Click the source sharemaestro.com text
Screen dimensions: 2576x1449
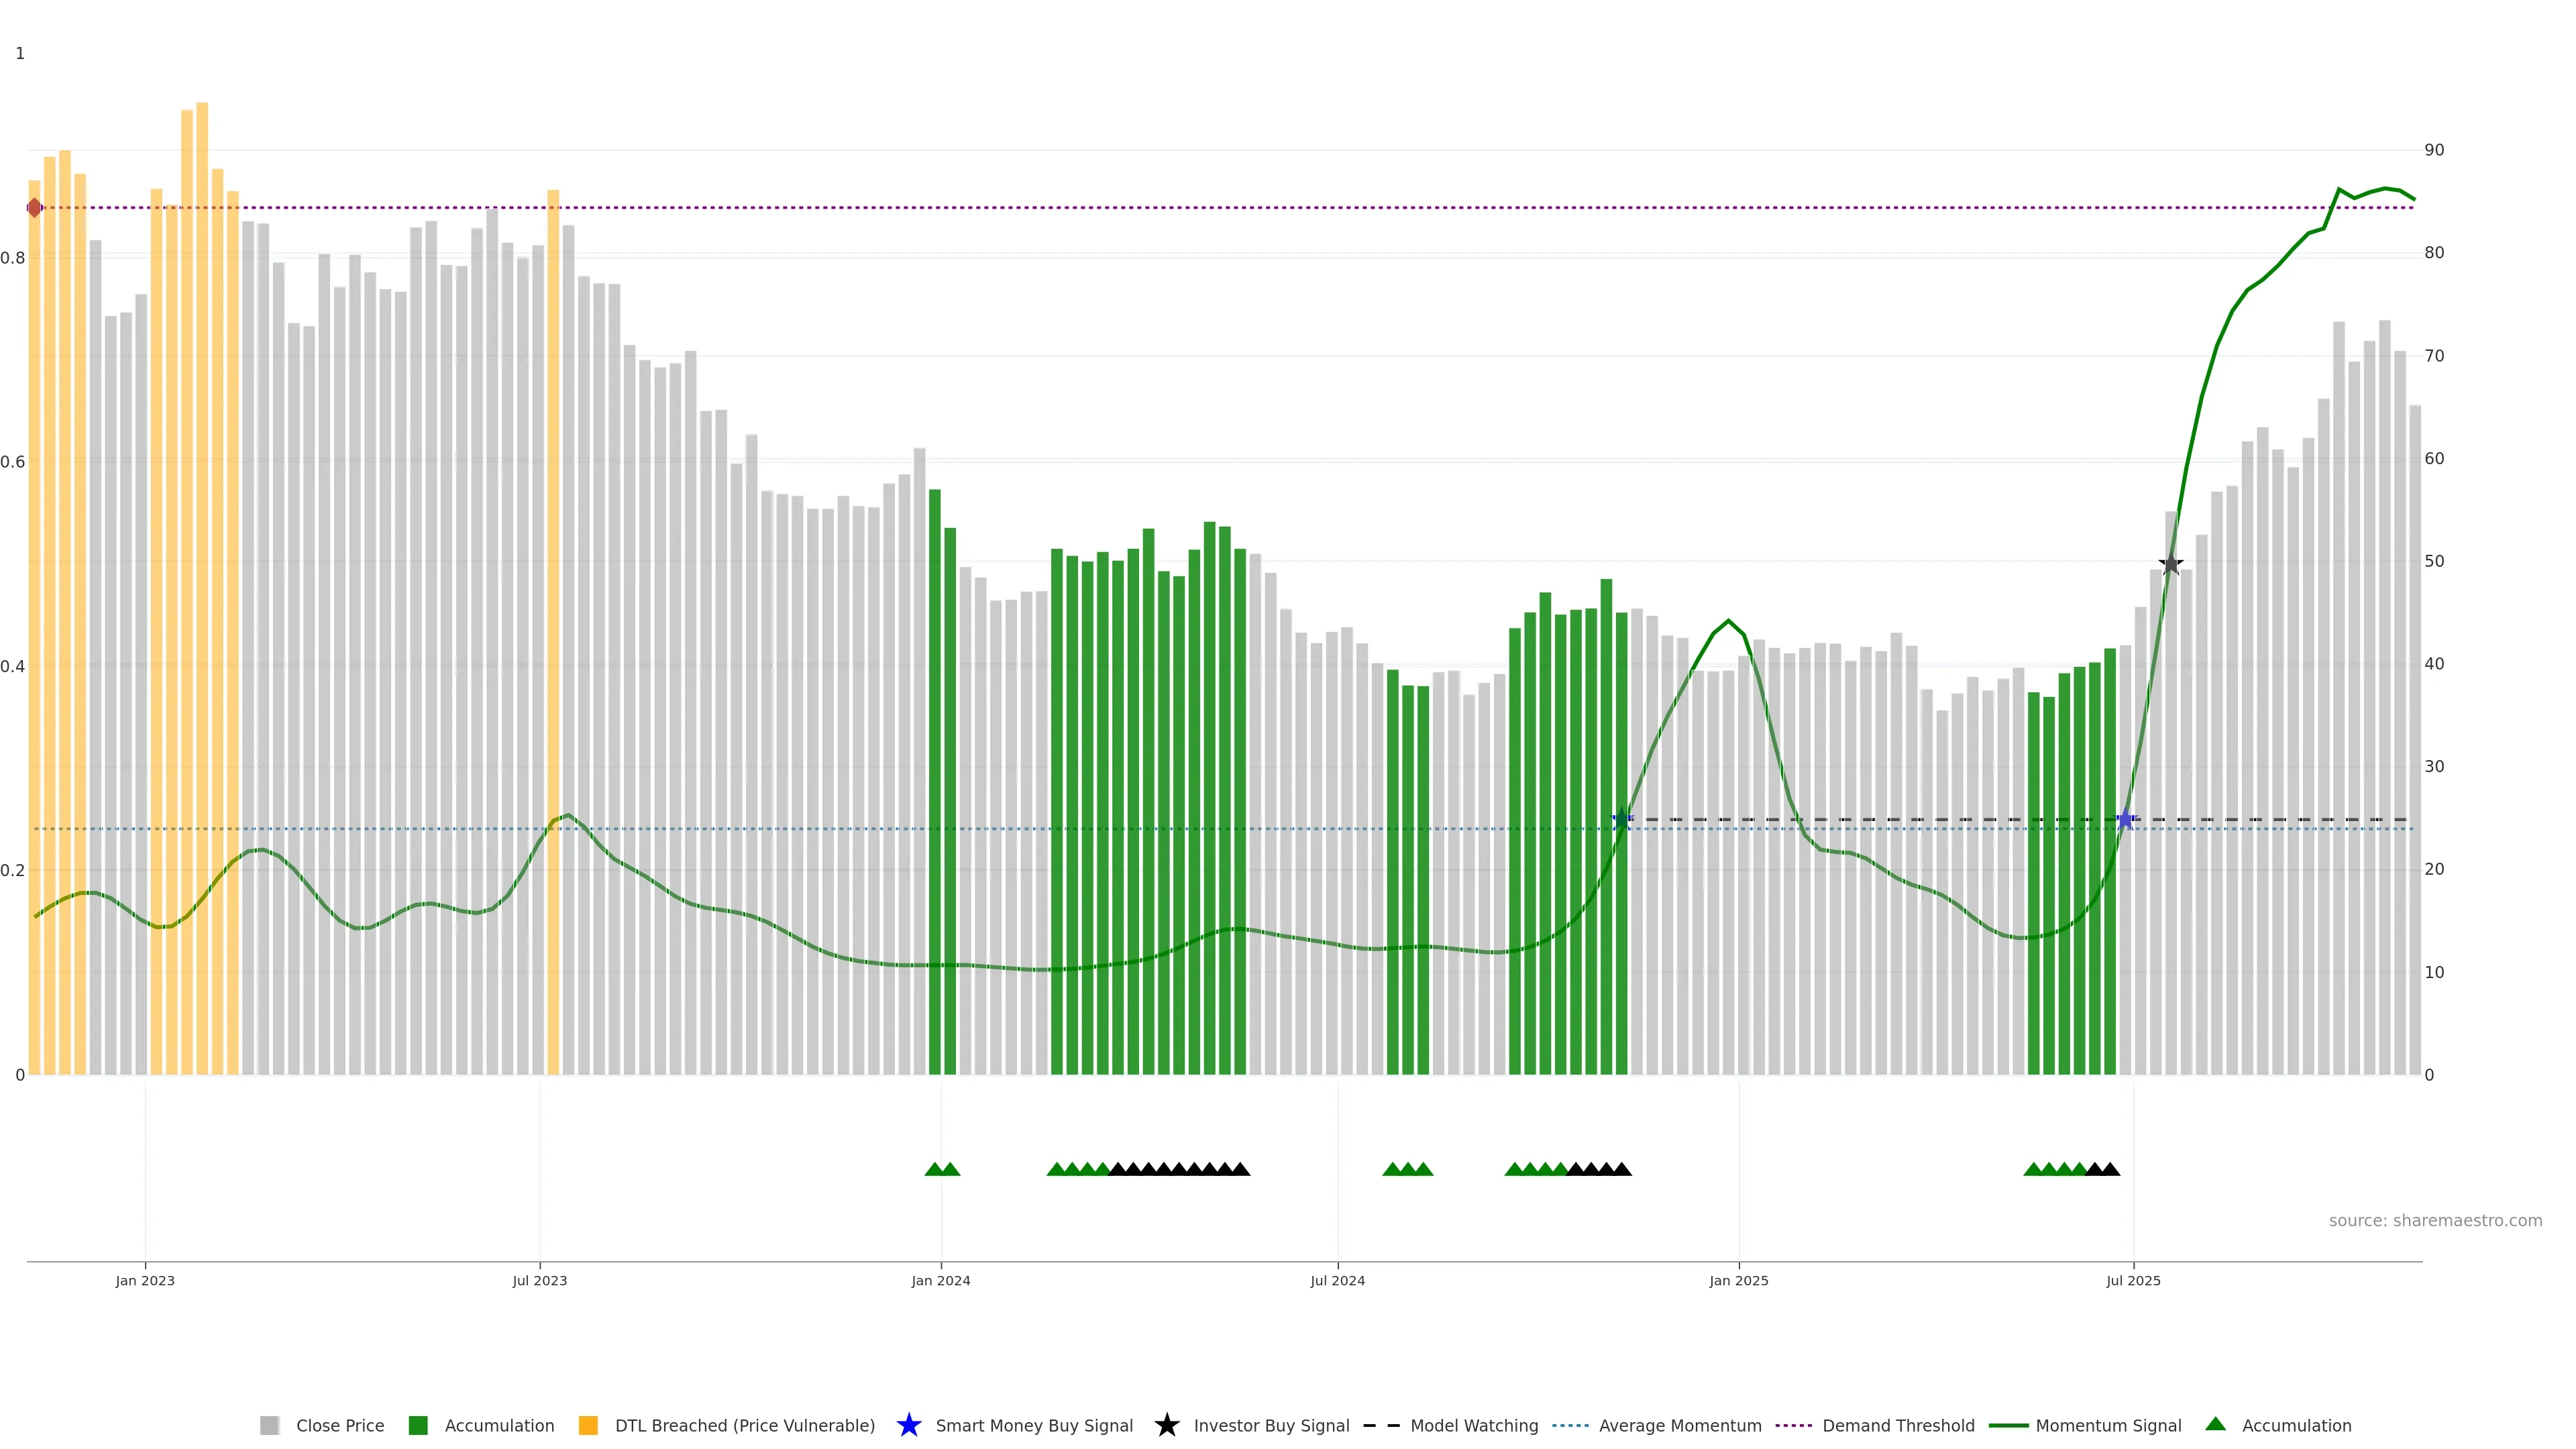[x=2435, y=1221]
